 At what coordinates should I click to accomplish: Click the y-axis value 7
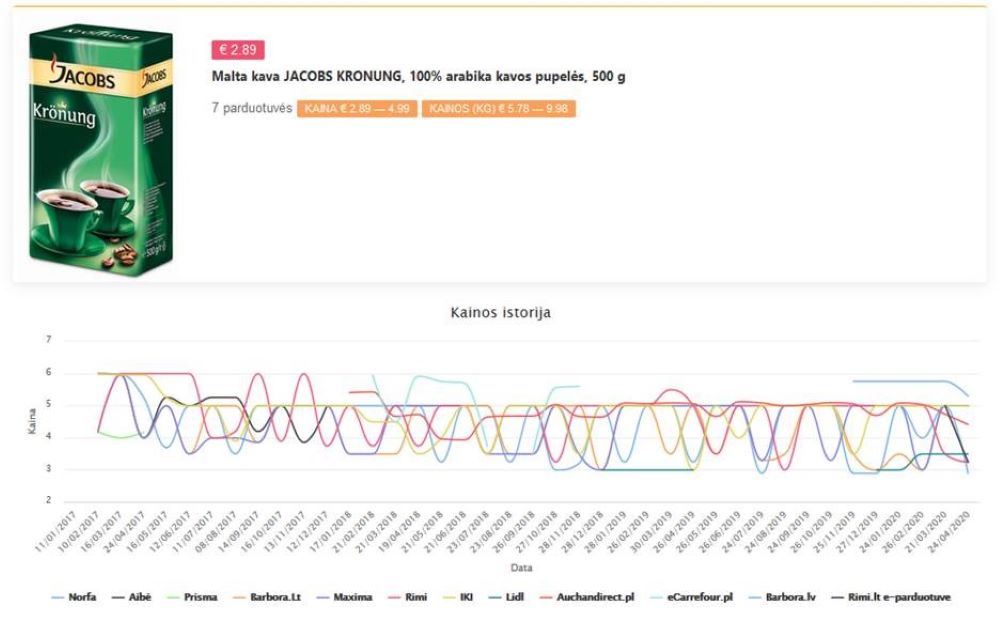pyautogui.click(x=48, y=340)
